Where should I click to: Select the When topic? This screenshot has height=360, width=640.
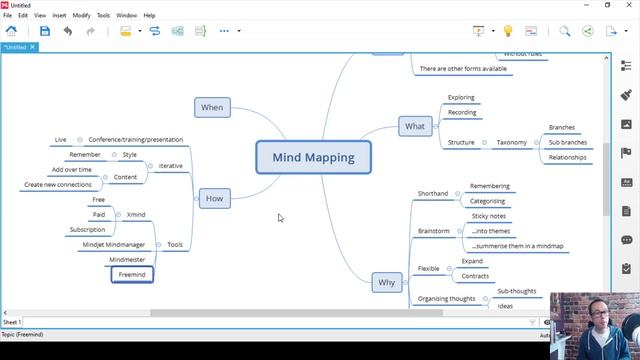point(212,107)
